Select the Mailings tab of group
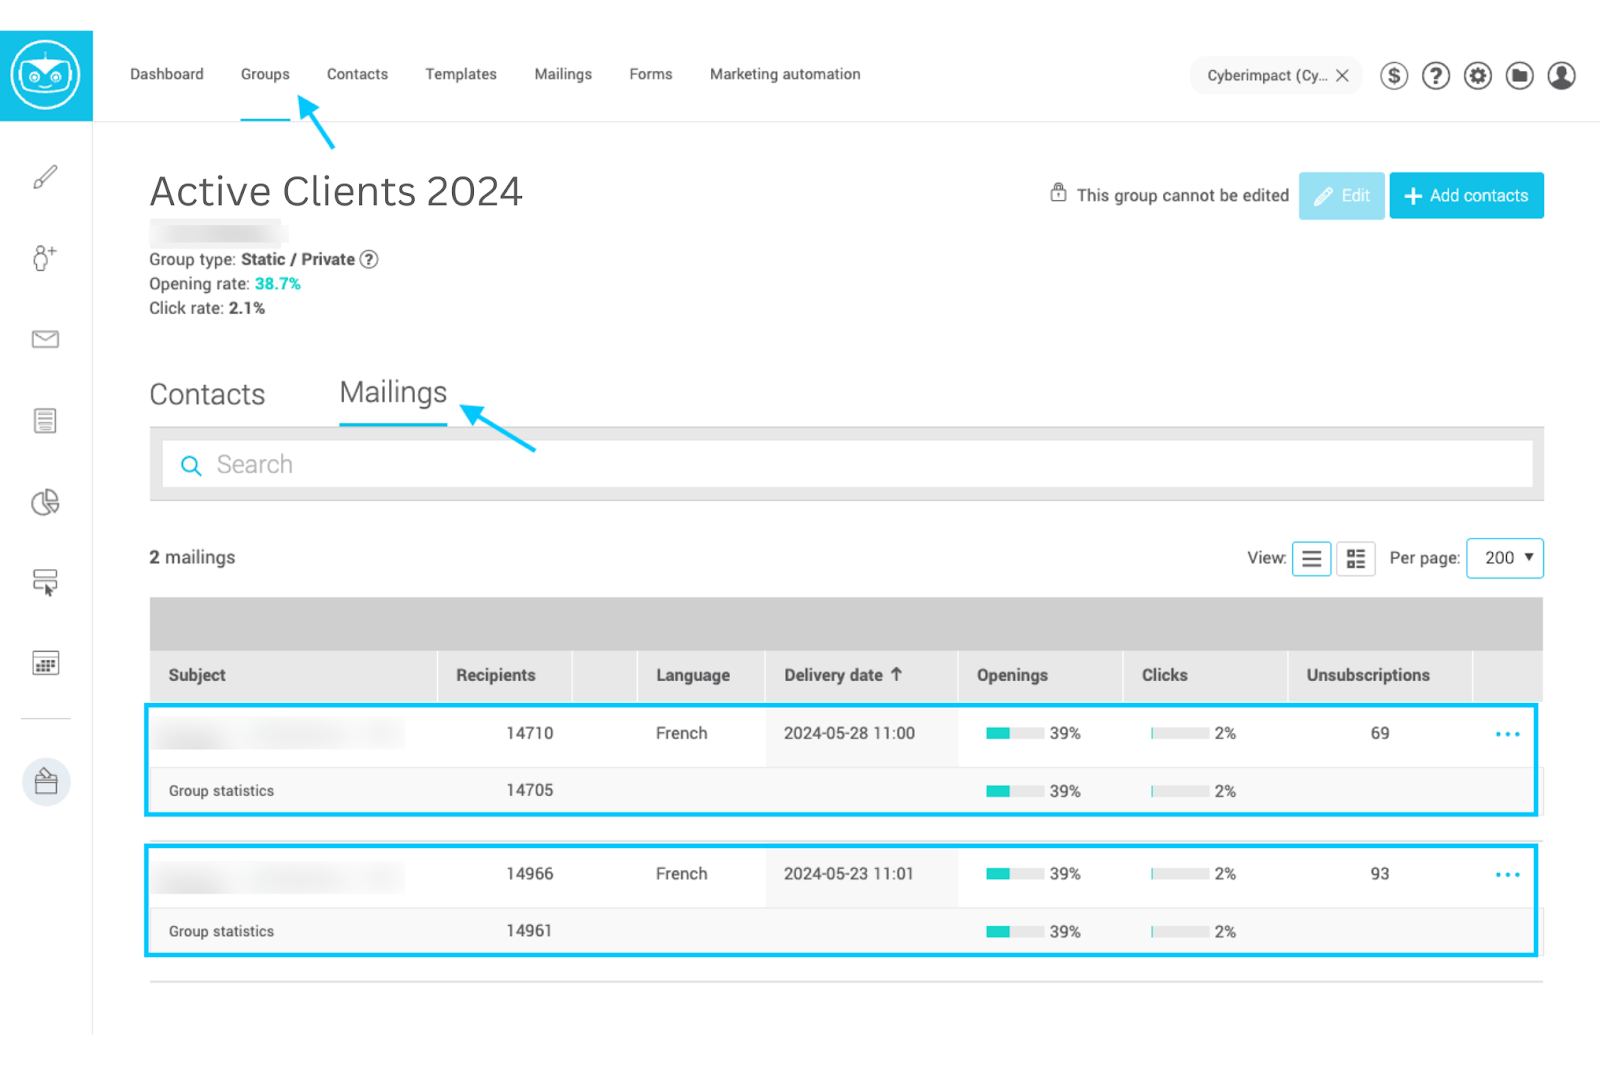The height and width of the screenshot is (1066, 1600). (x=393, y=393)
